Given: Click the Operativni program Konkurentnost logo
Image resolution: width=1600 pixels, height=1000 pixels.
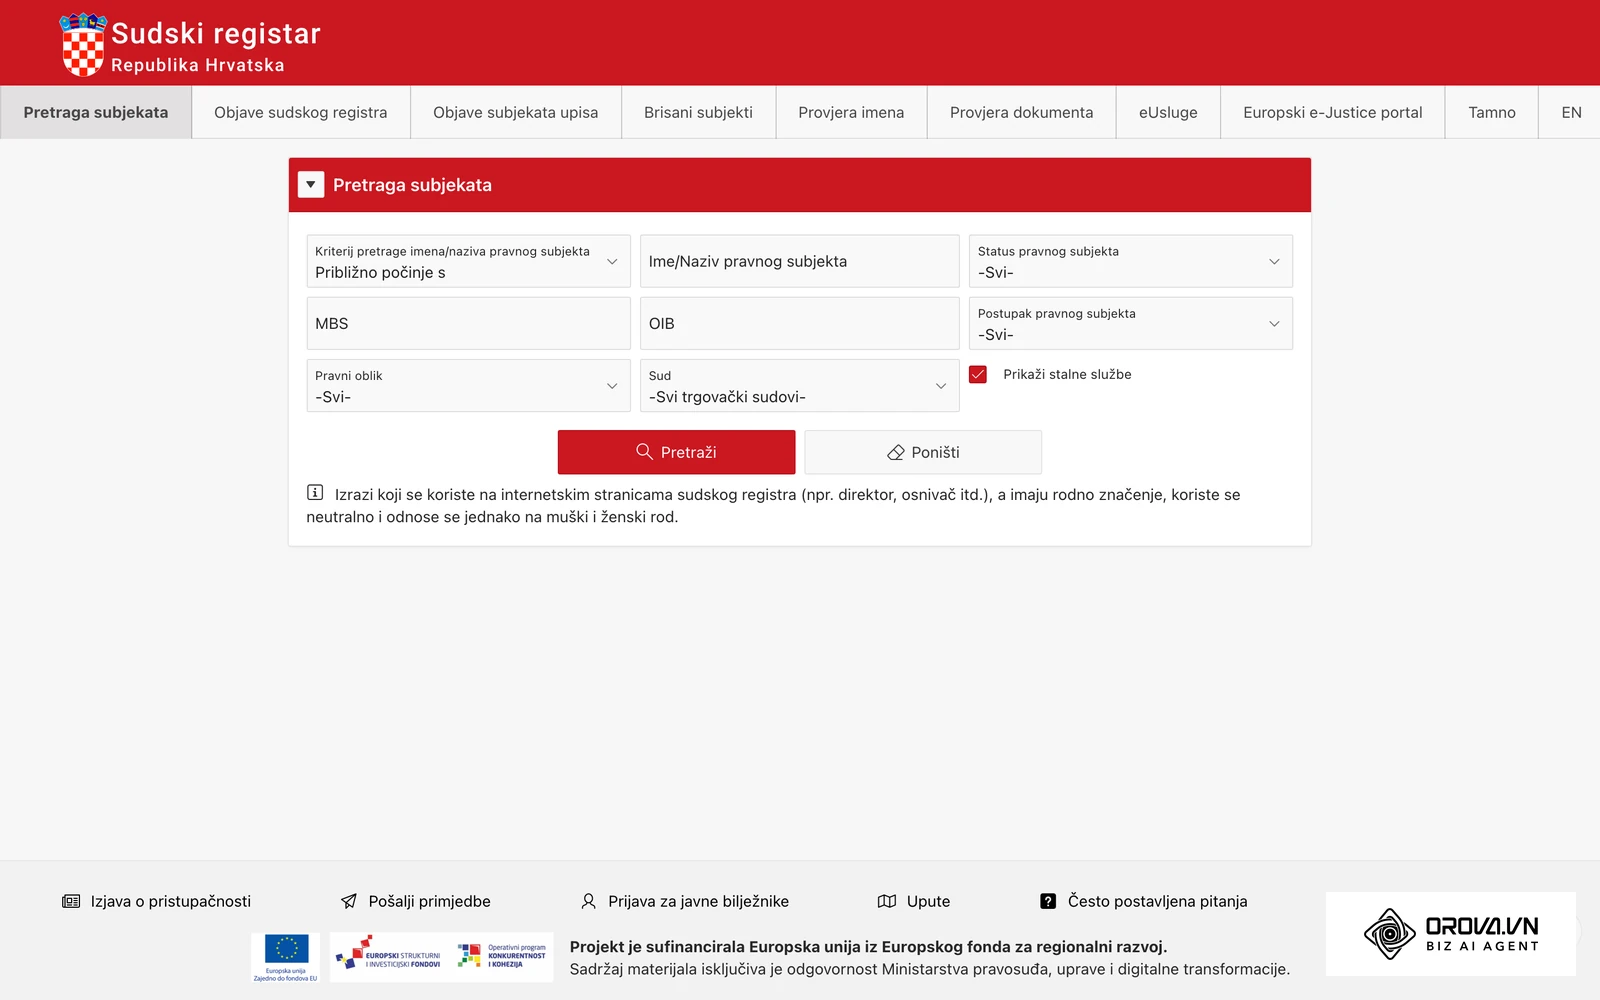Looking at the screenshot, I should tap(502, 956).
